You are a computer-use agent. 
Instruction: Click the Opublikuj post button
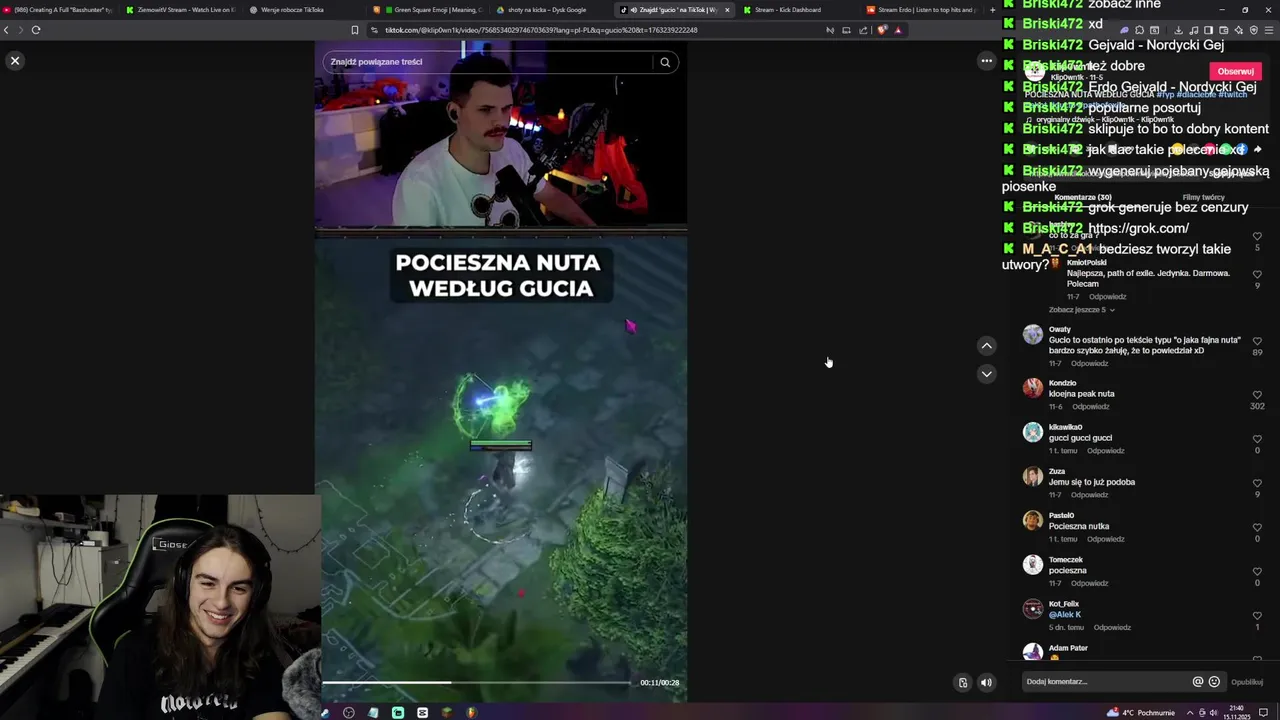(x=1247, y=682)
